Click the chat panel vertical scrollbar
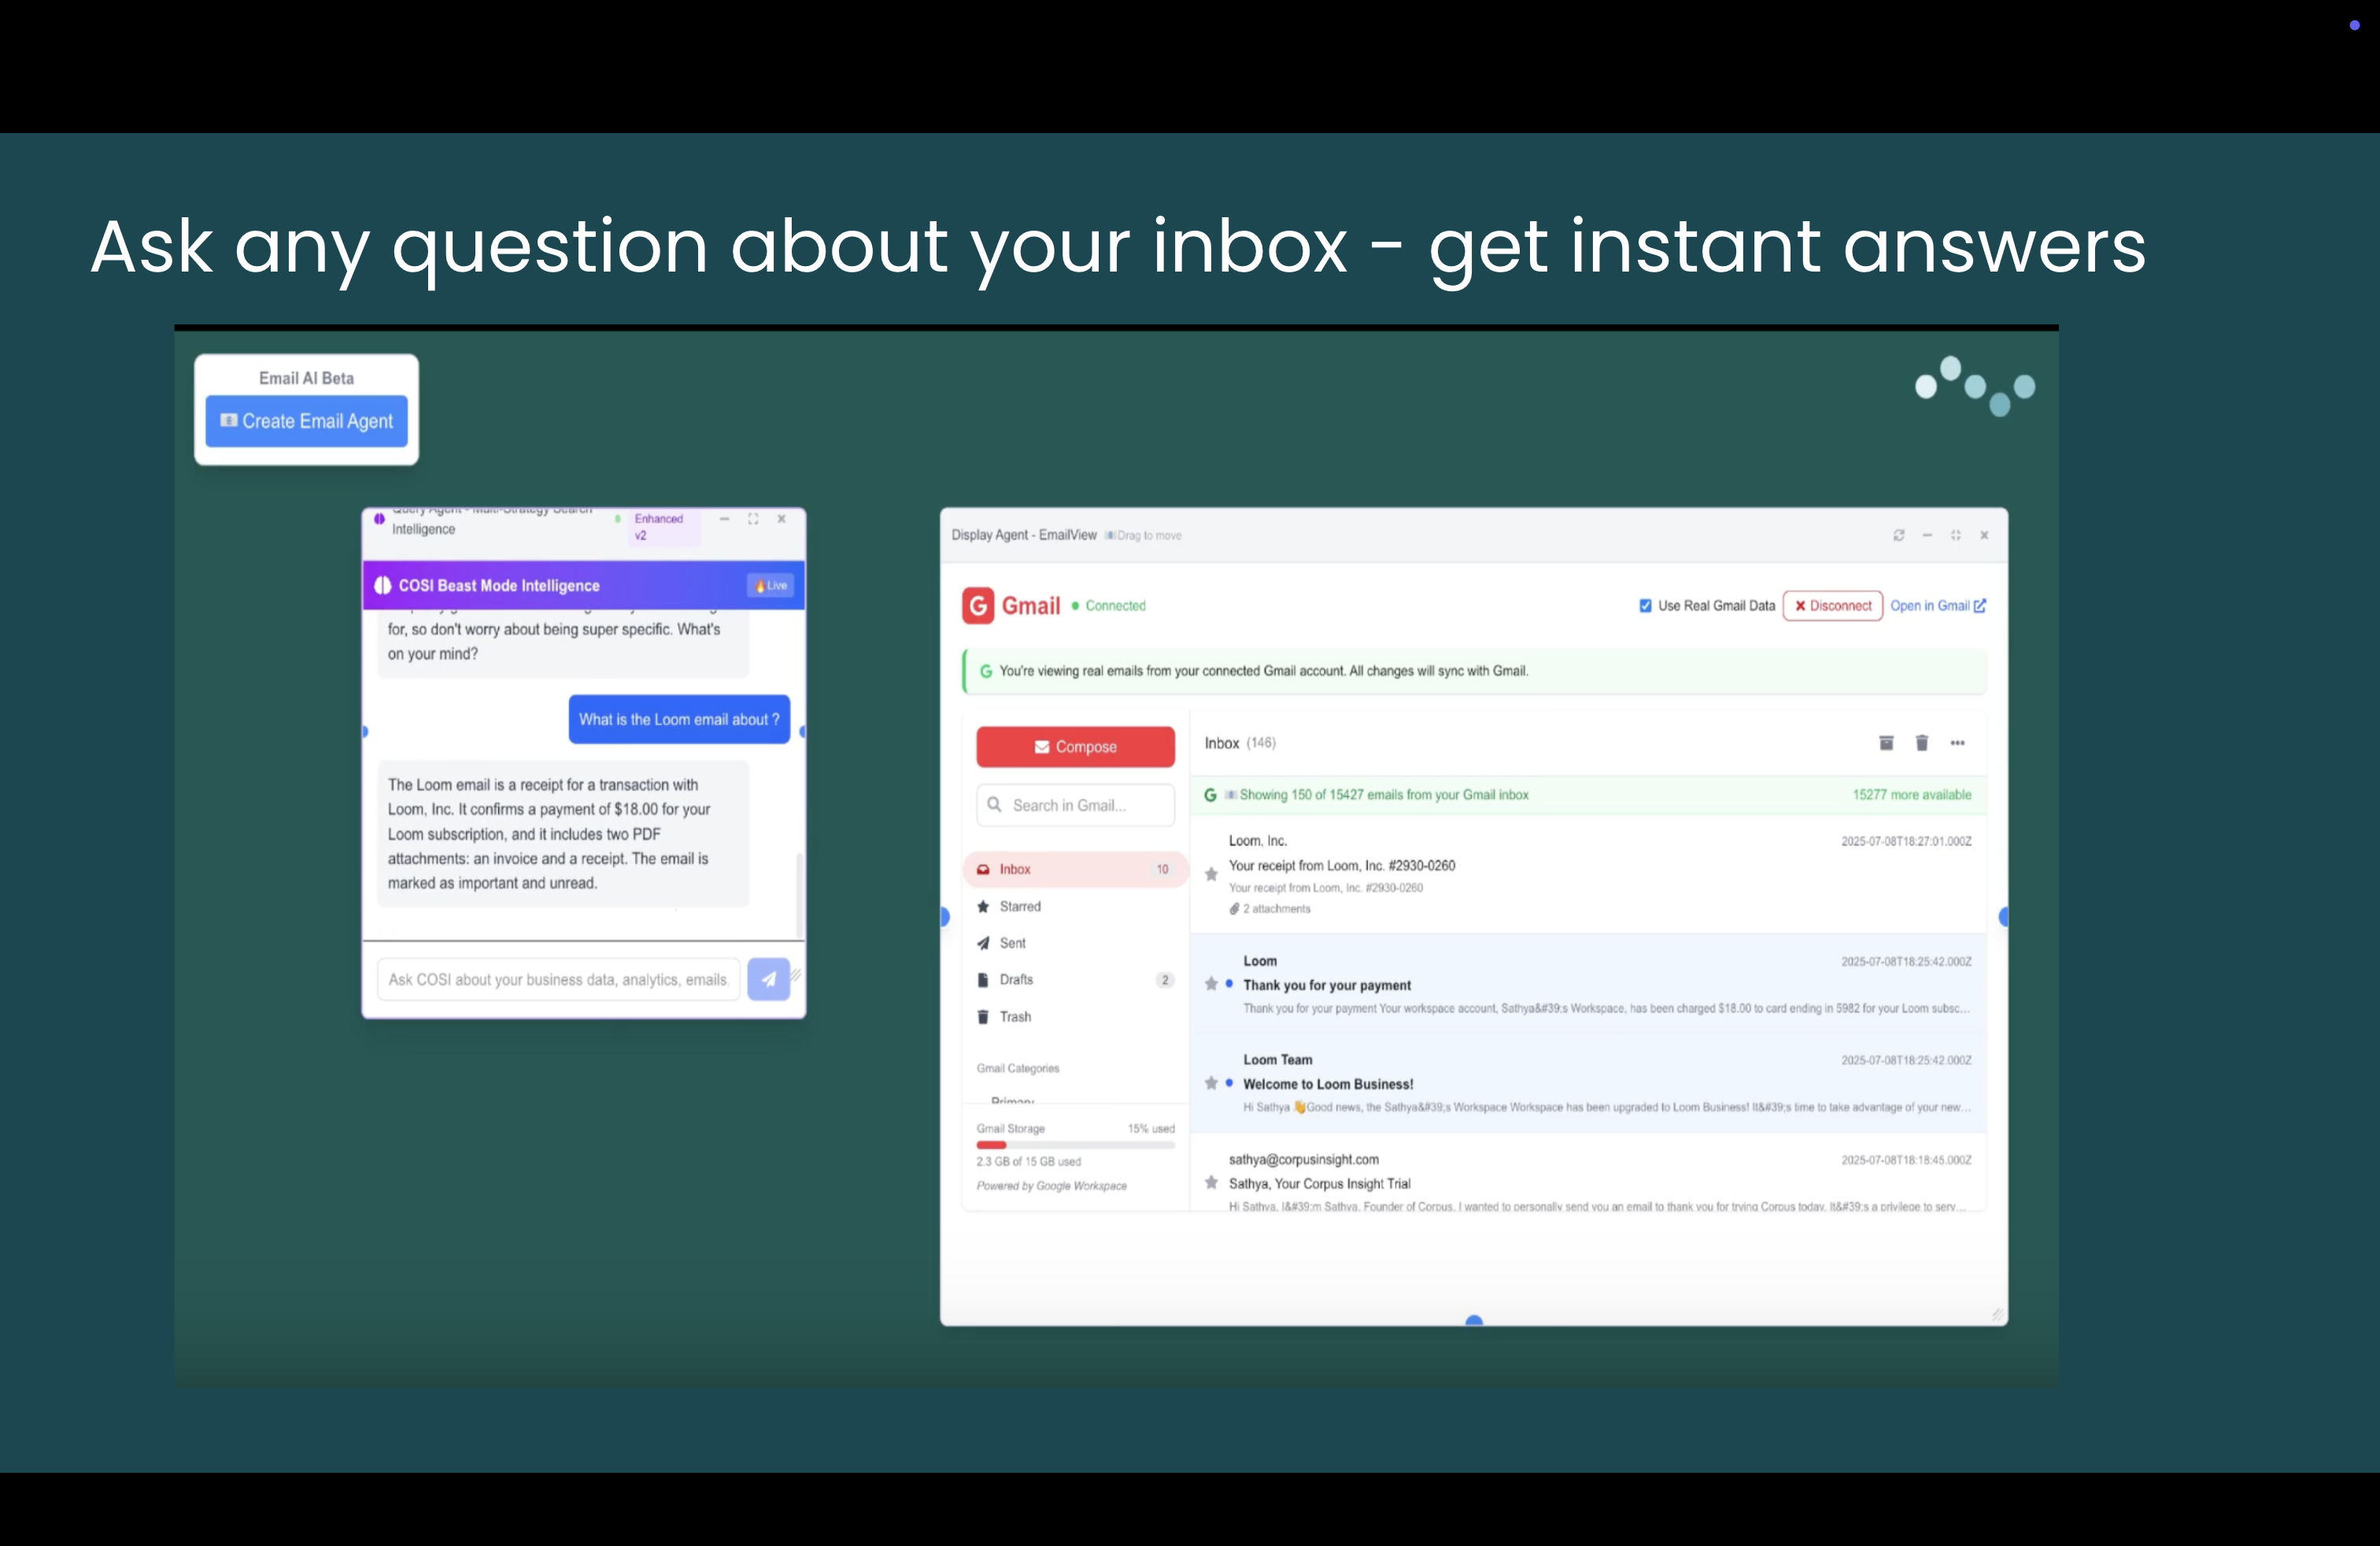This screenshot has height=1546, width=2380. [x=798, y=895]
